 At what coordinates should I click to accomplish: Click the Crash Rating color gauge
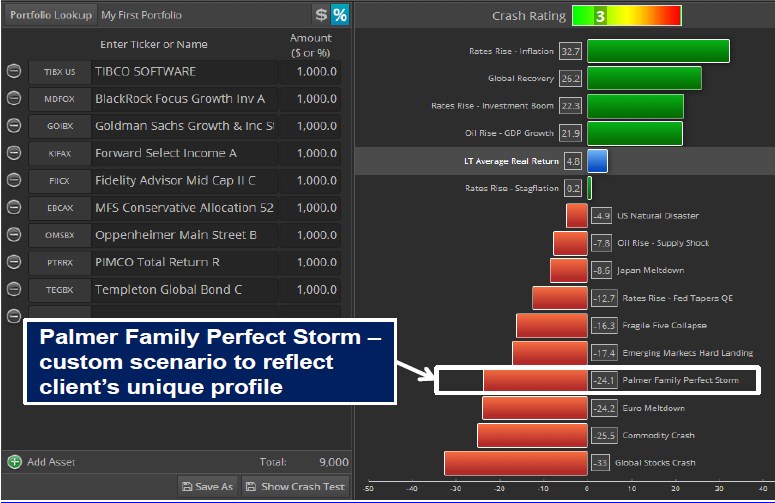626,16
